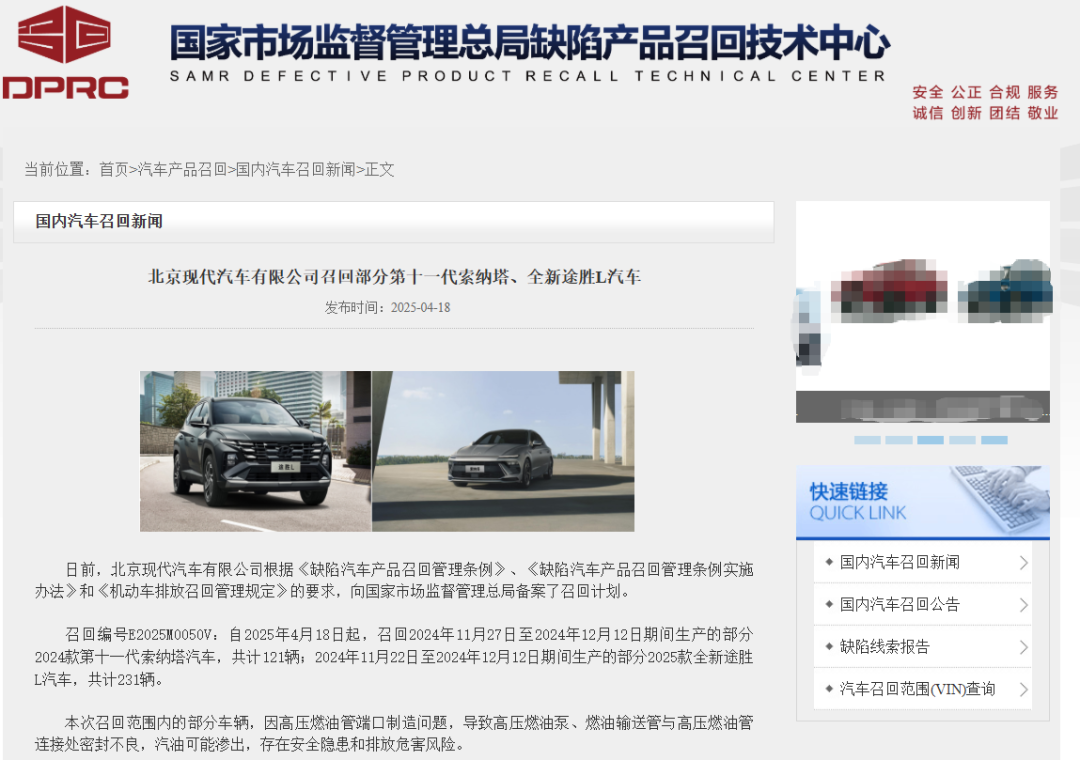Open 国内汽车召回新闻 breadcrumb link
This screenshot has height=760, width=1080.
[295, 170]
